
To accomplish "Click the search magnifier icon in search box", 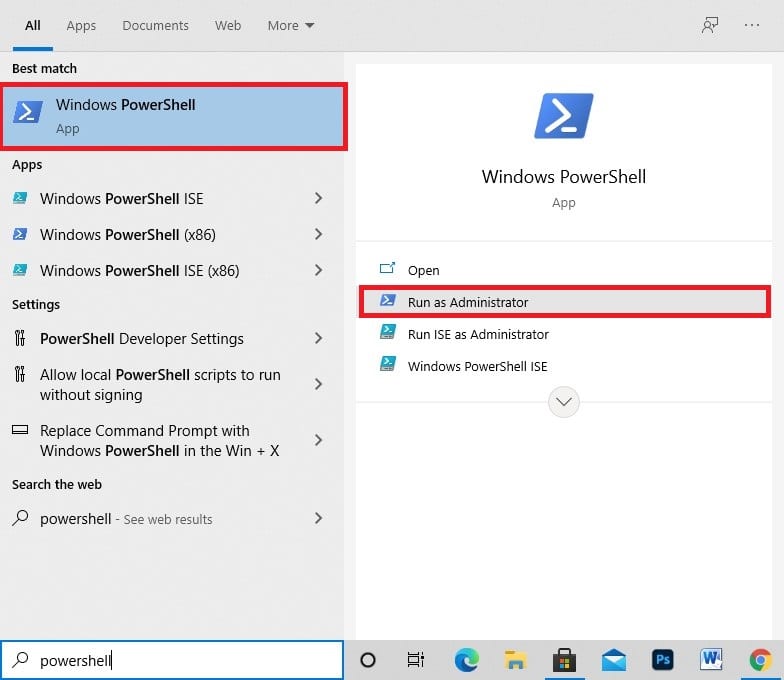I will (20, 660).
